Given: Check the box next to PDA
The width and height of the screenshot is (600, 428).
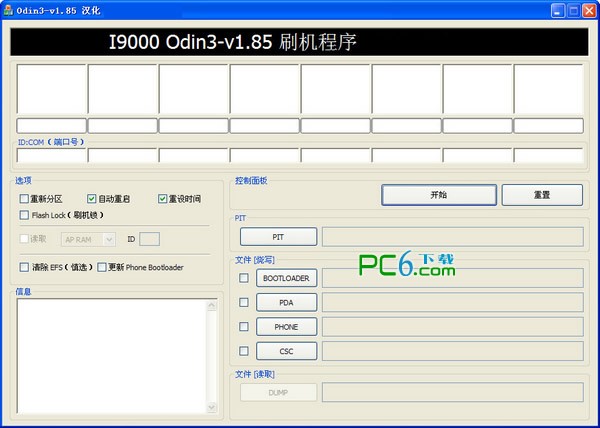Looking at the screenshot, I should 244,302.
